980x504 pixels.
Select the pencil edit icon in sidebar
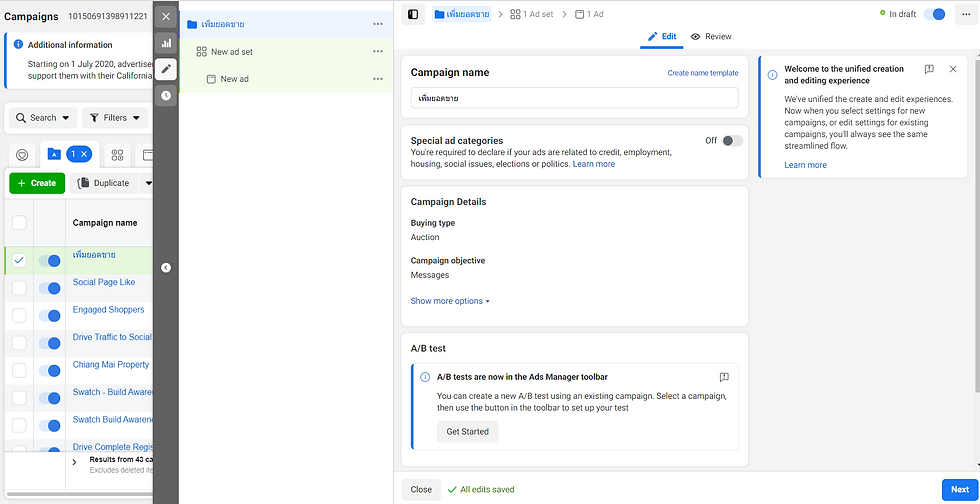click(x=166, y=69)
